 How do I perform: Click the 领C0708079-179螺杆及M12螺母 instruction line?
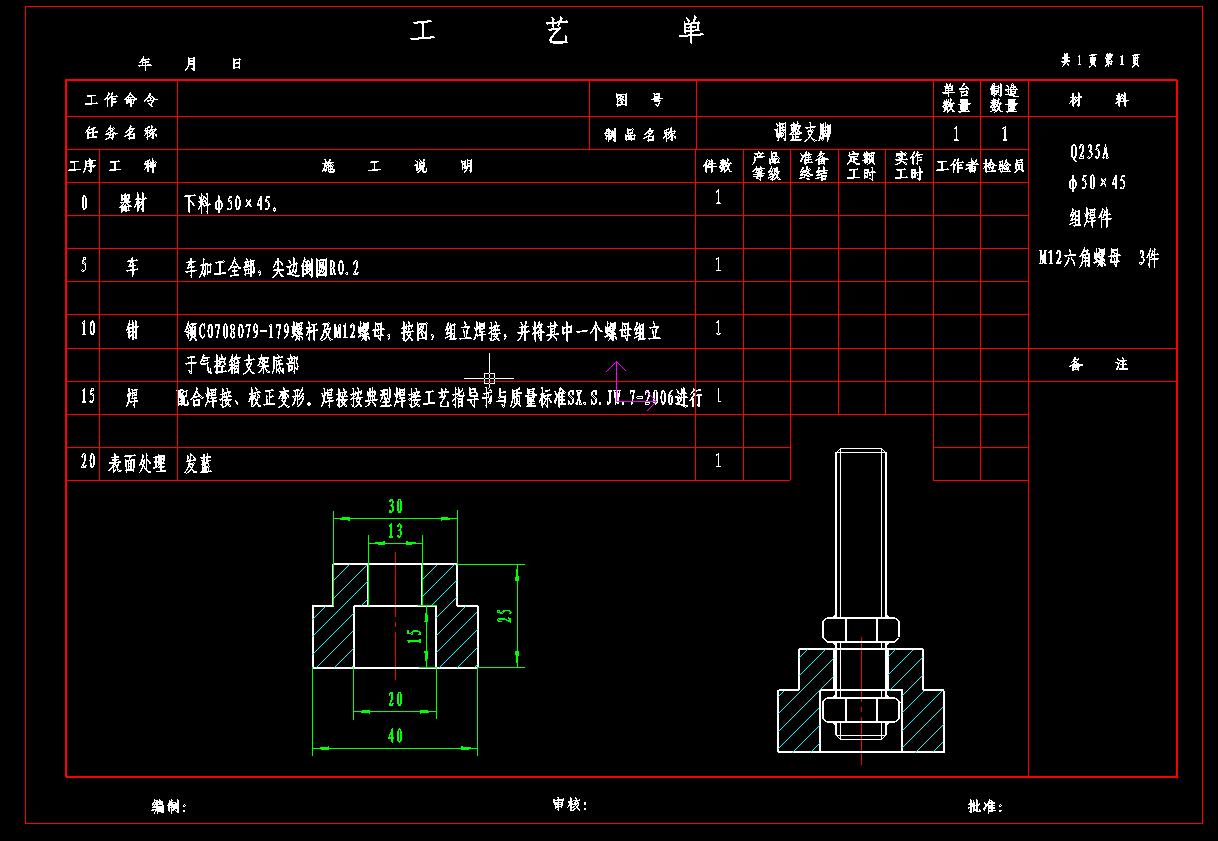[x=423, y=331]
